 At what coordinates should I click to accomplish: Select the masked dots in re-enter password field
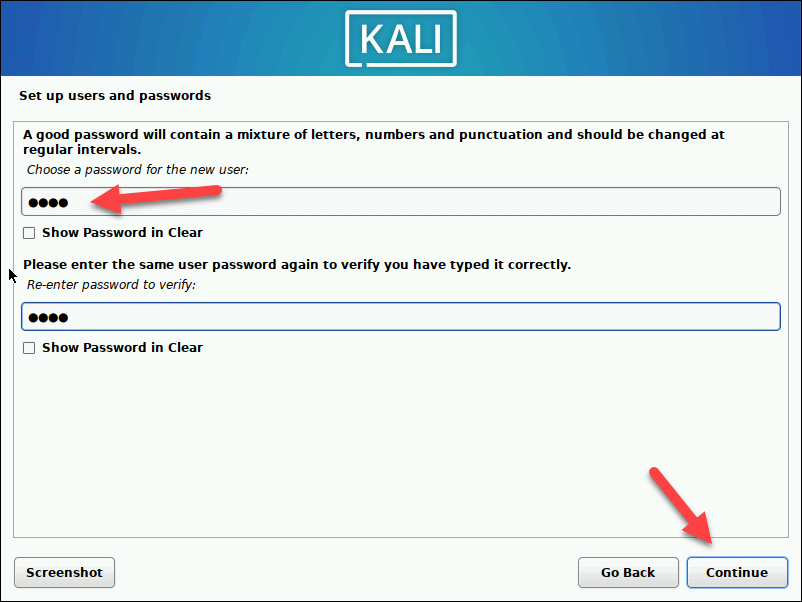pos(48,318)
